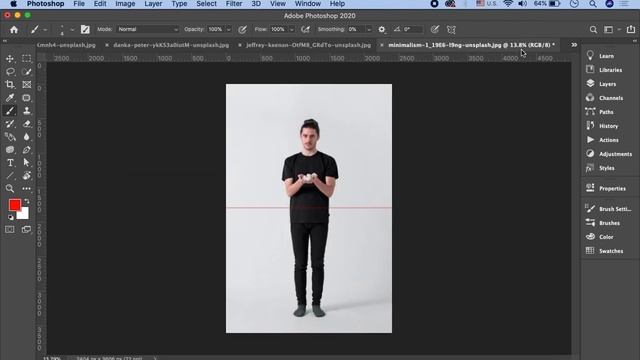Image resolution: width=640 pixels, height=360 pixels.
Task: Click the white background color swatch
Action: 24,215
